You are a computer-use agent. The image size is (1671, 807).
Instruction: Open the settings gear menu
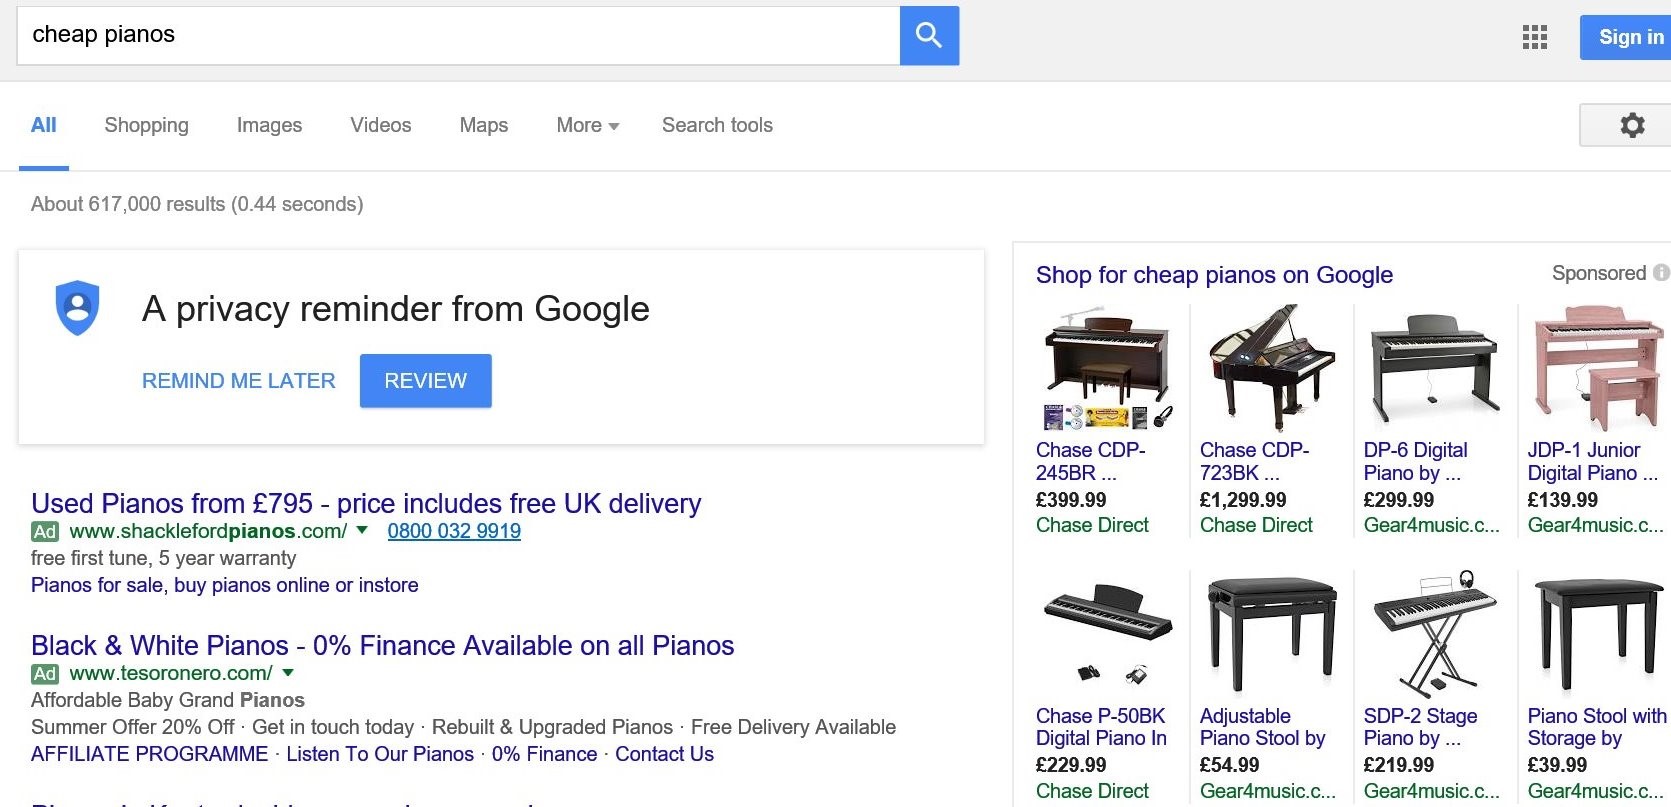[x=1631, y=125]
